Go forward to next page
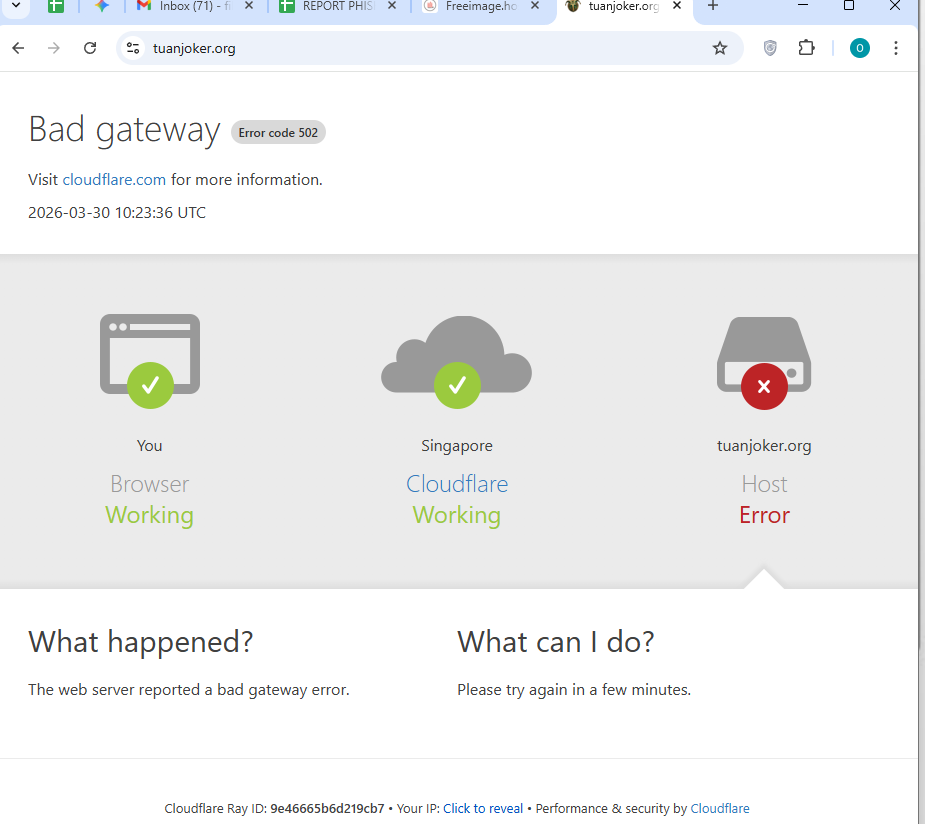The width and height of the screenshot is (925, 824). point(54,48)
